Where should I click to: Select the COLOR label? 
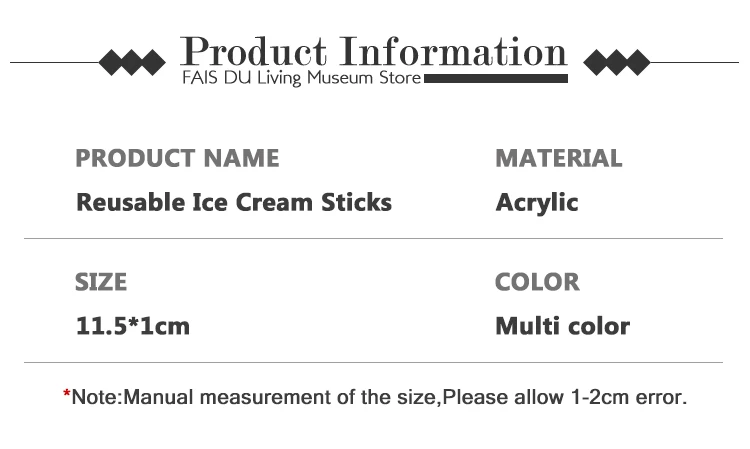click(x=537, y=282)
